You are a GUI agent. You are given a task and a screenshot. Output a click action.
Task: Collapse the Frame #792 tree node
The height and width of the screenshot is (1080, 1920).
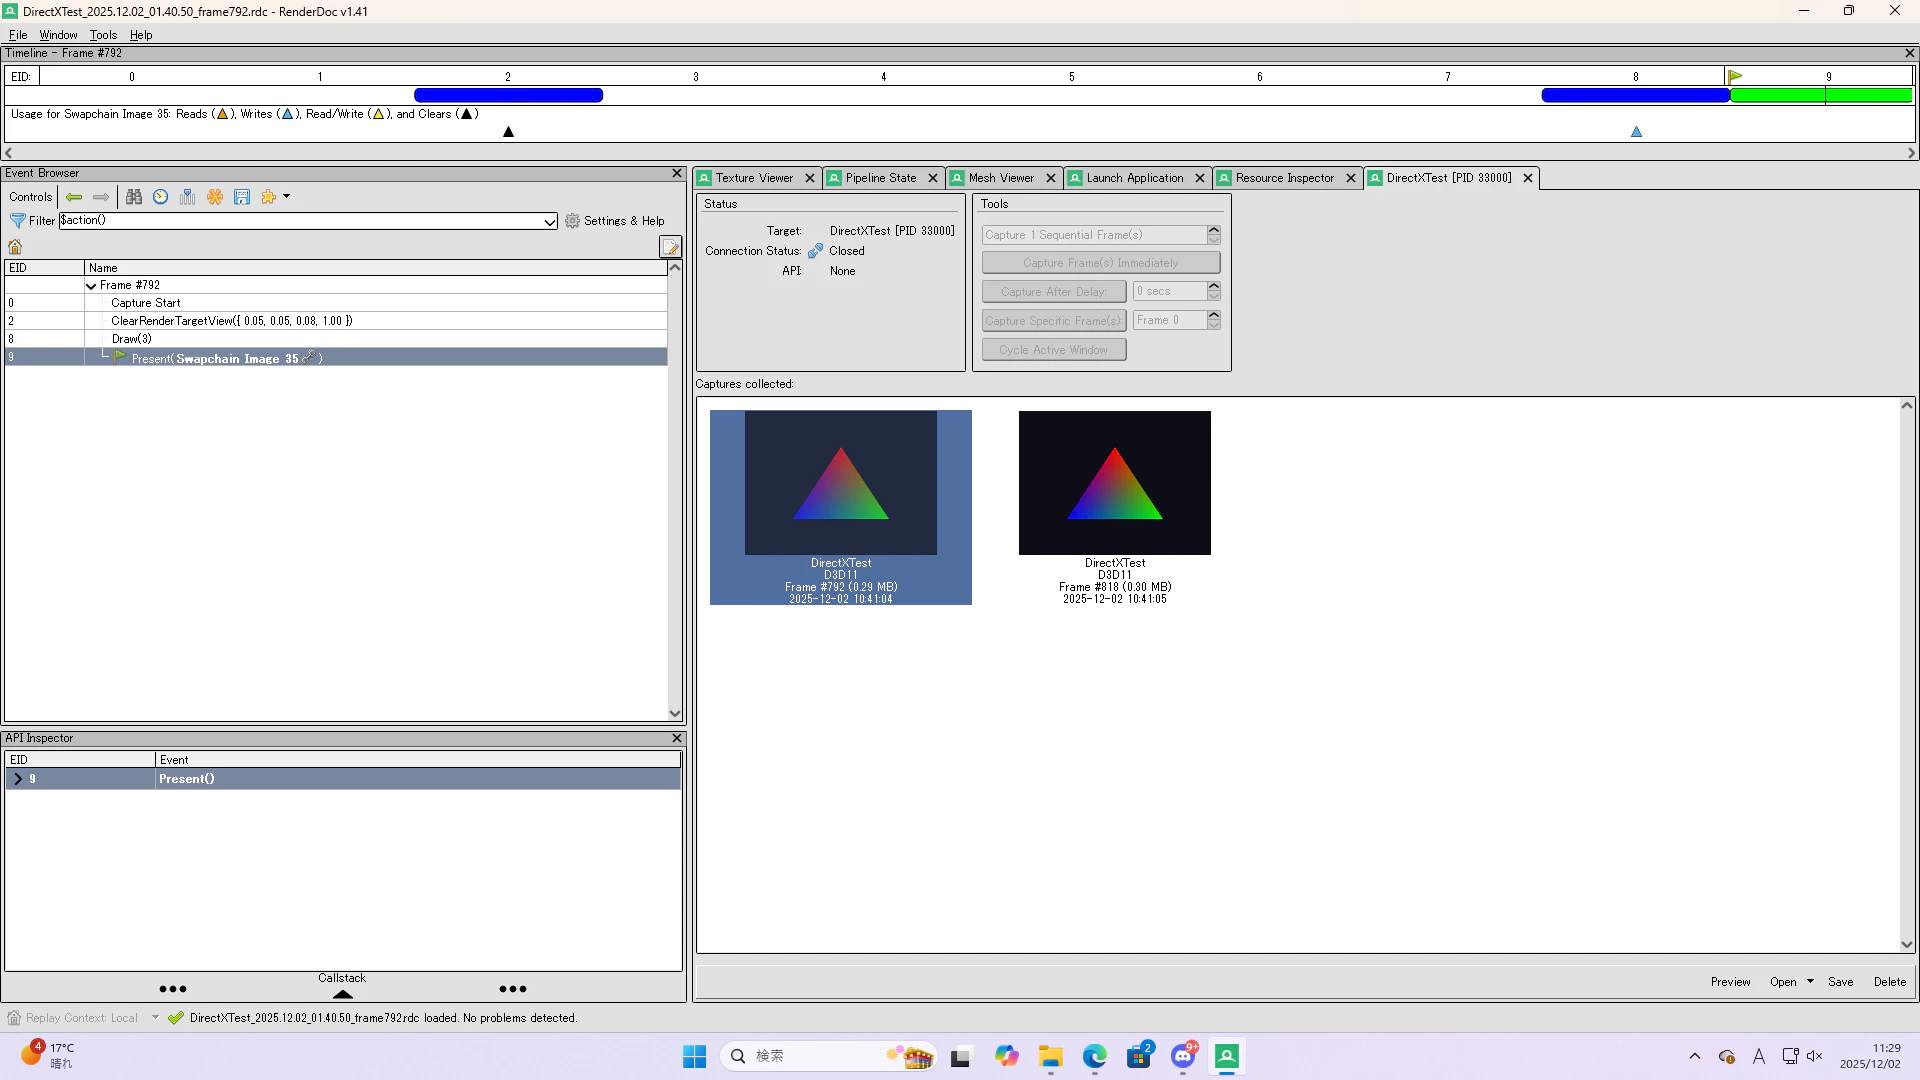(91, 286)
